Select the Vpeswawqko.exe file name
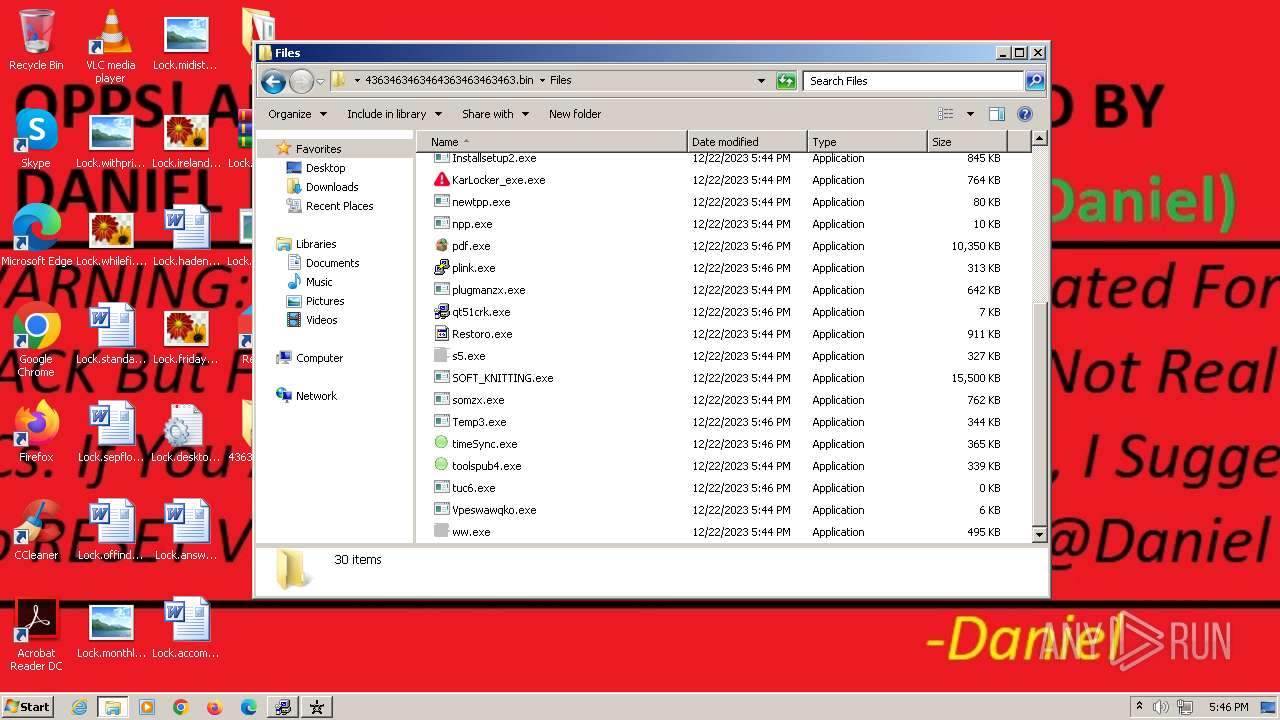The image size is (1280, 720). pos(494,510)
